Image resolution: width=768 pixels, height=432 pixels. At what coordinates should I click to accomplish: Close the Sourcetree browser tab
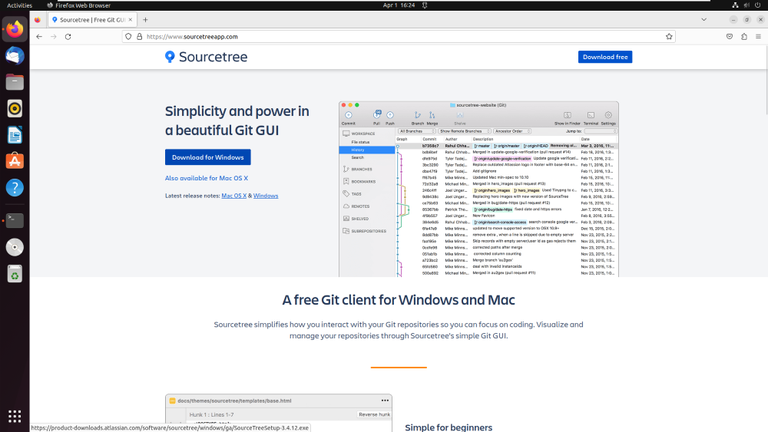(x=130, y=20)
